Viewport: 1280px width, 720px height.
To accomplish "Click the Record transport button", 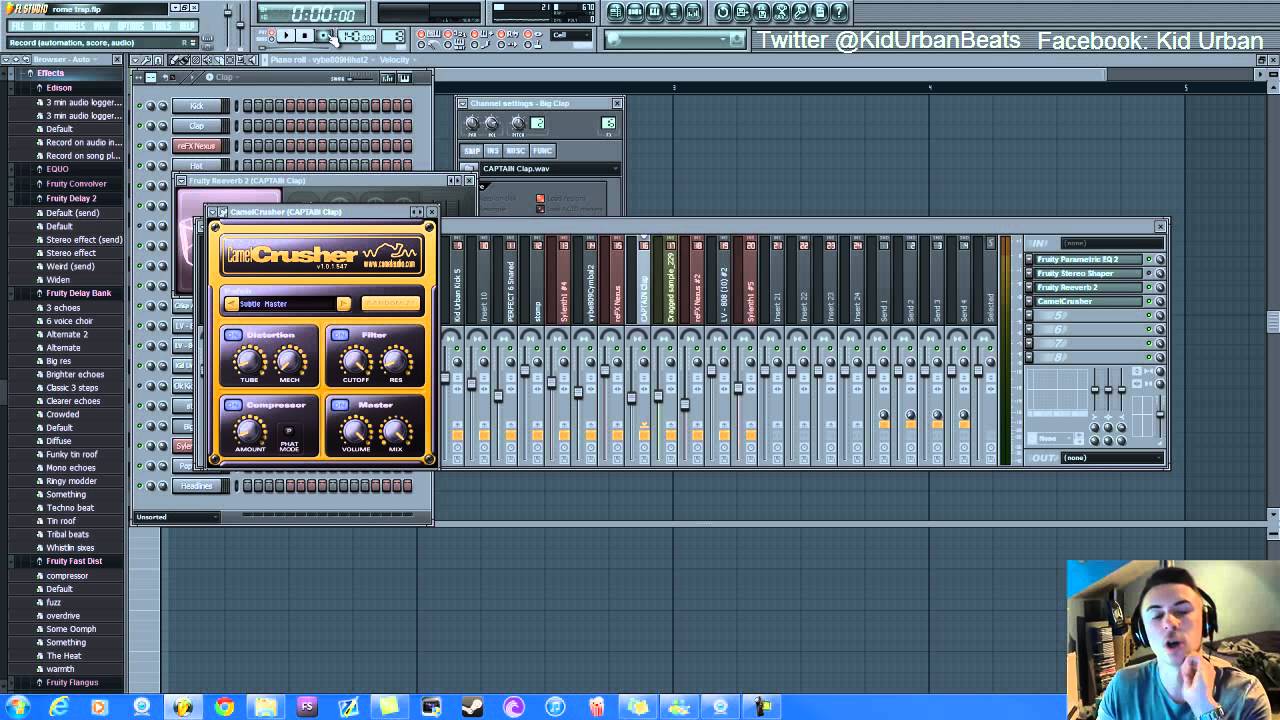I will pyautogui.click(x=324, y=35).
